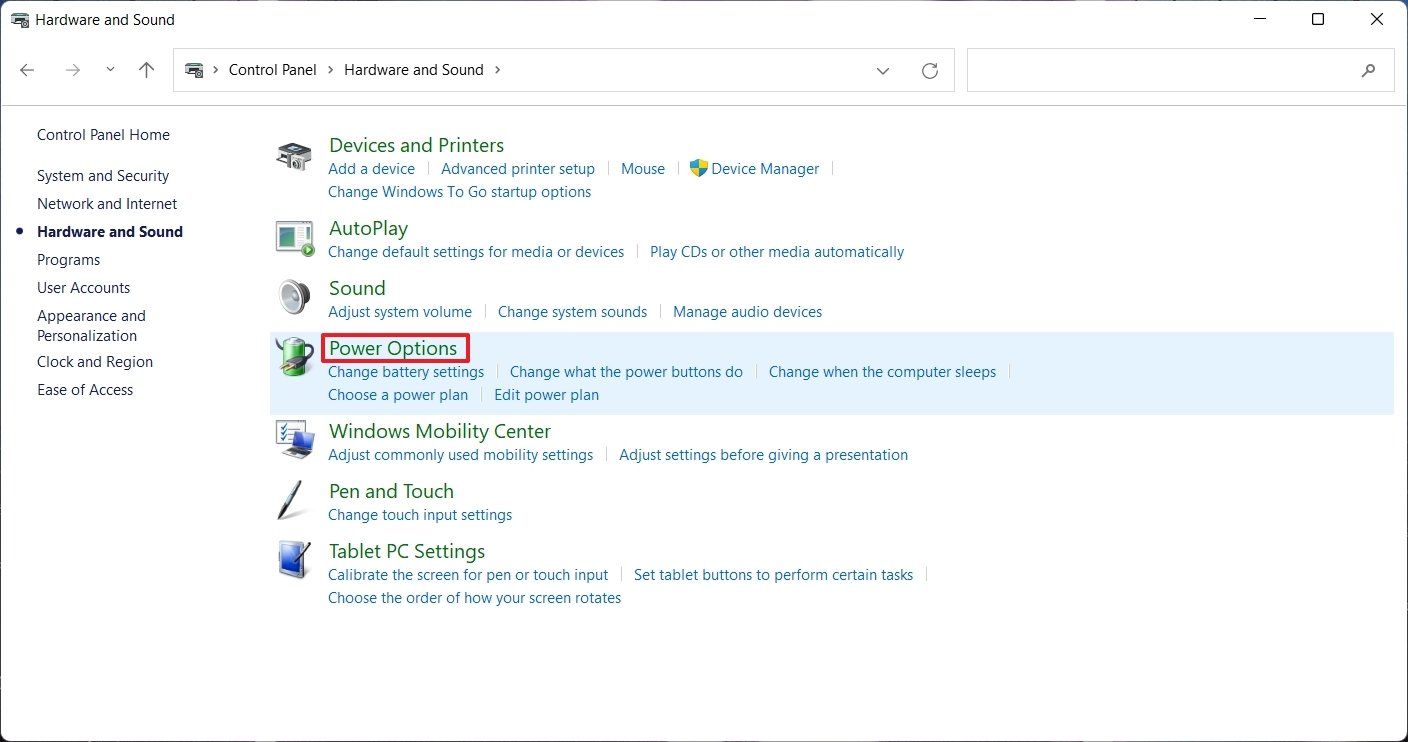
Task: Open Power Options heading
Action: 393,348
